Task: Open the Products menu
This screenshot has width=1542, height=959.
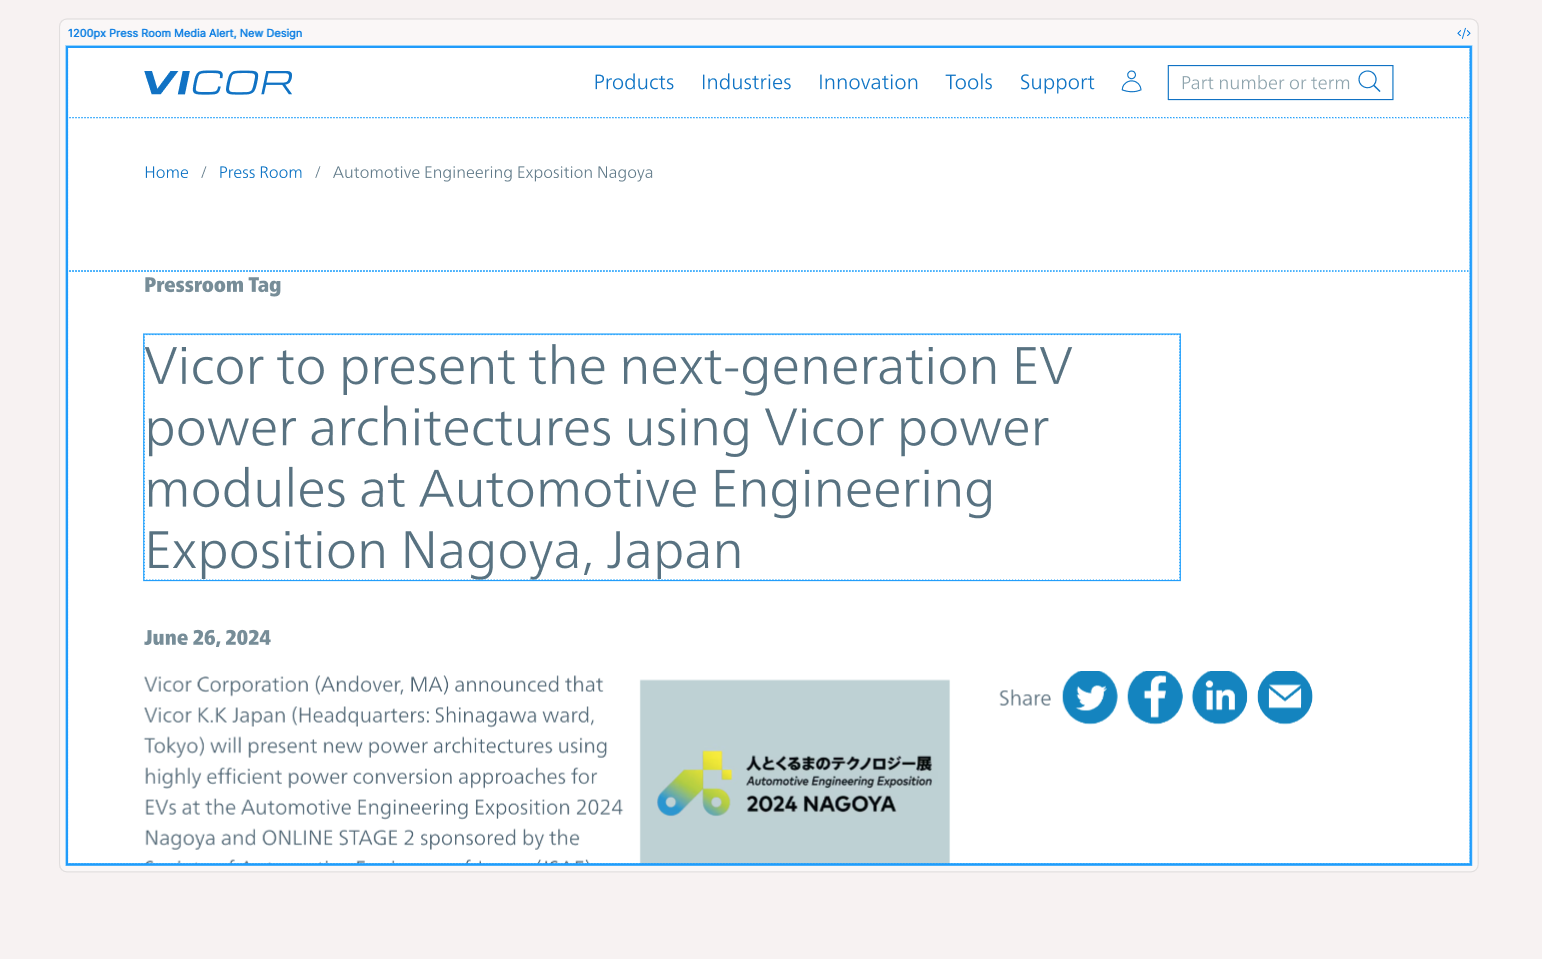Action: [x=634, y=82]
